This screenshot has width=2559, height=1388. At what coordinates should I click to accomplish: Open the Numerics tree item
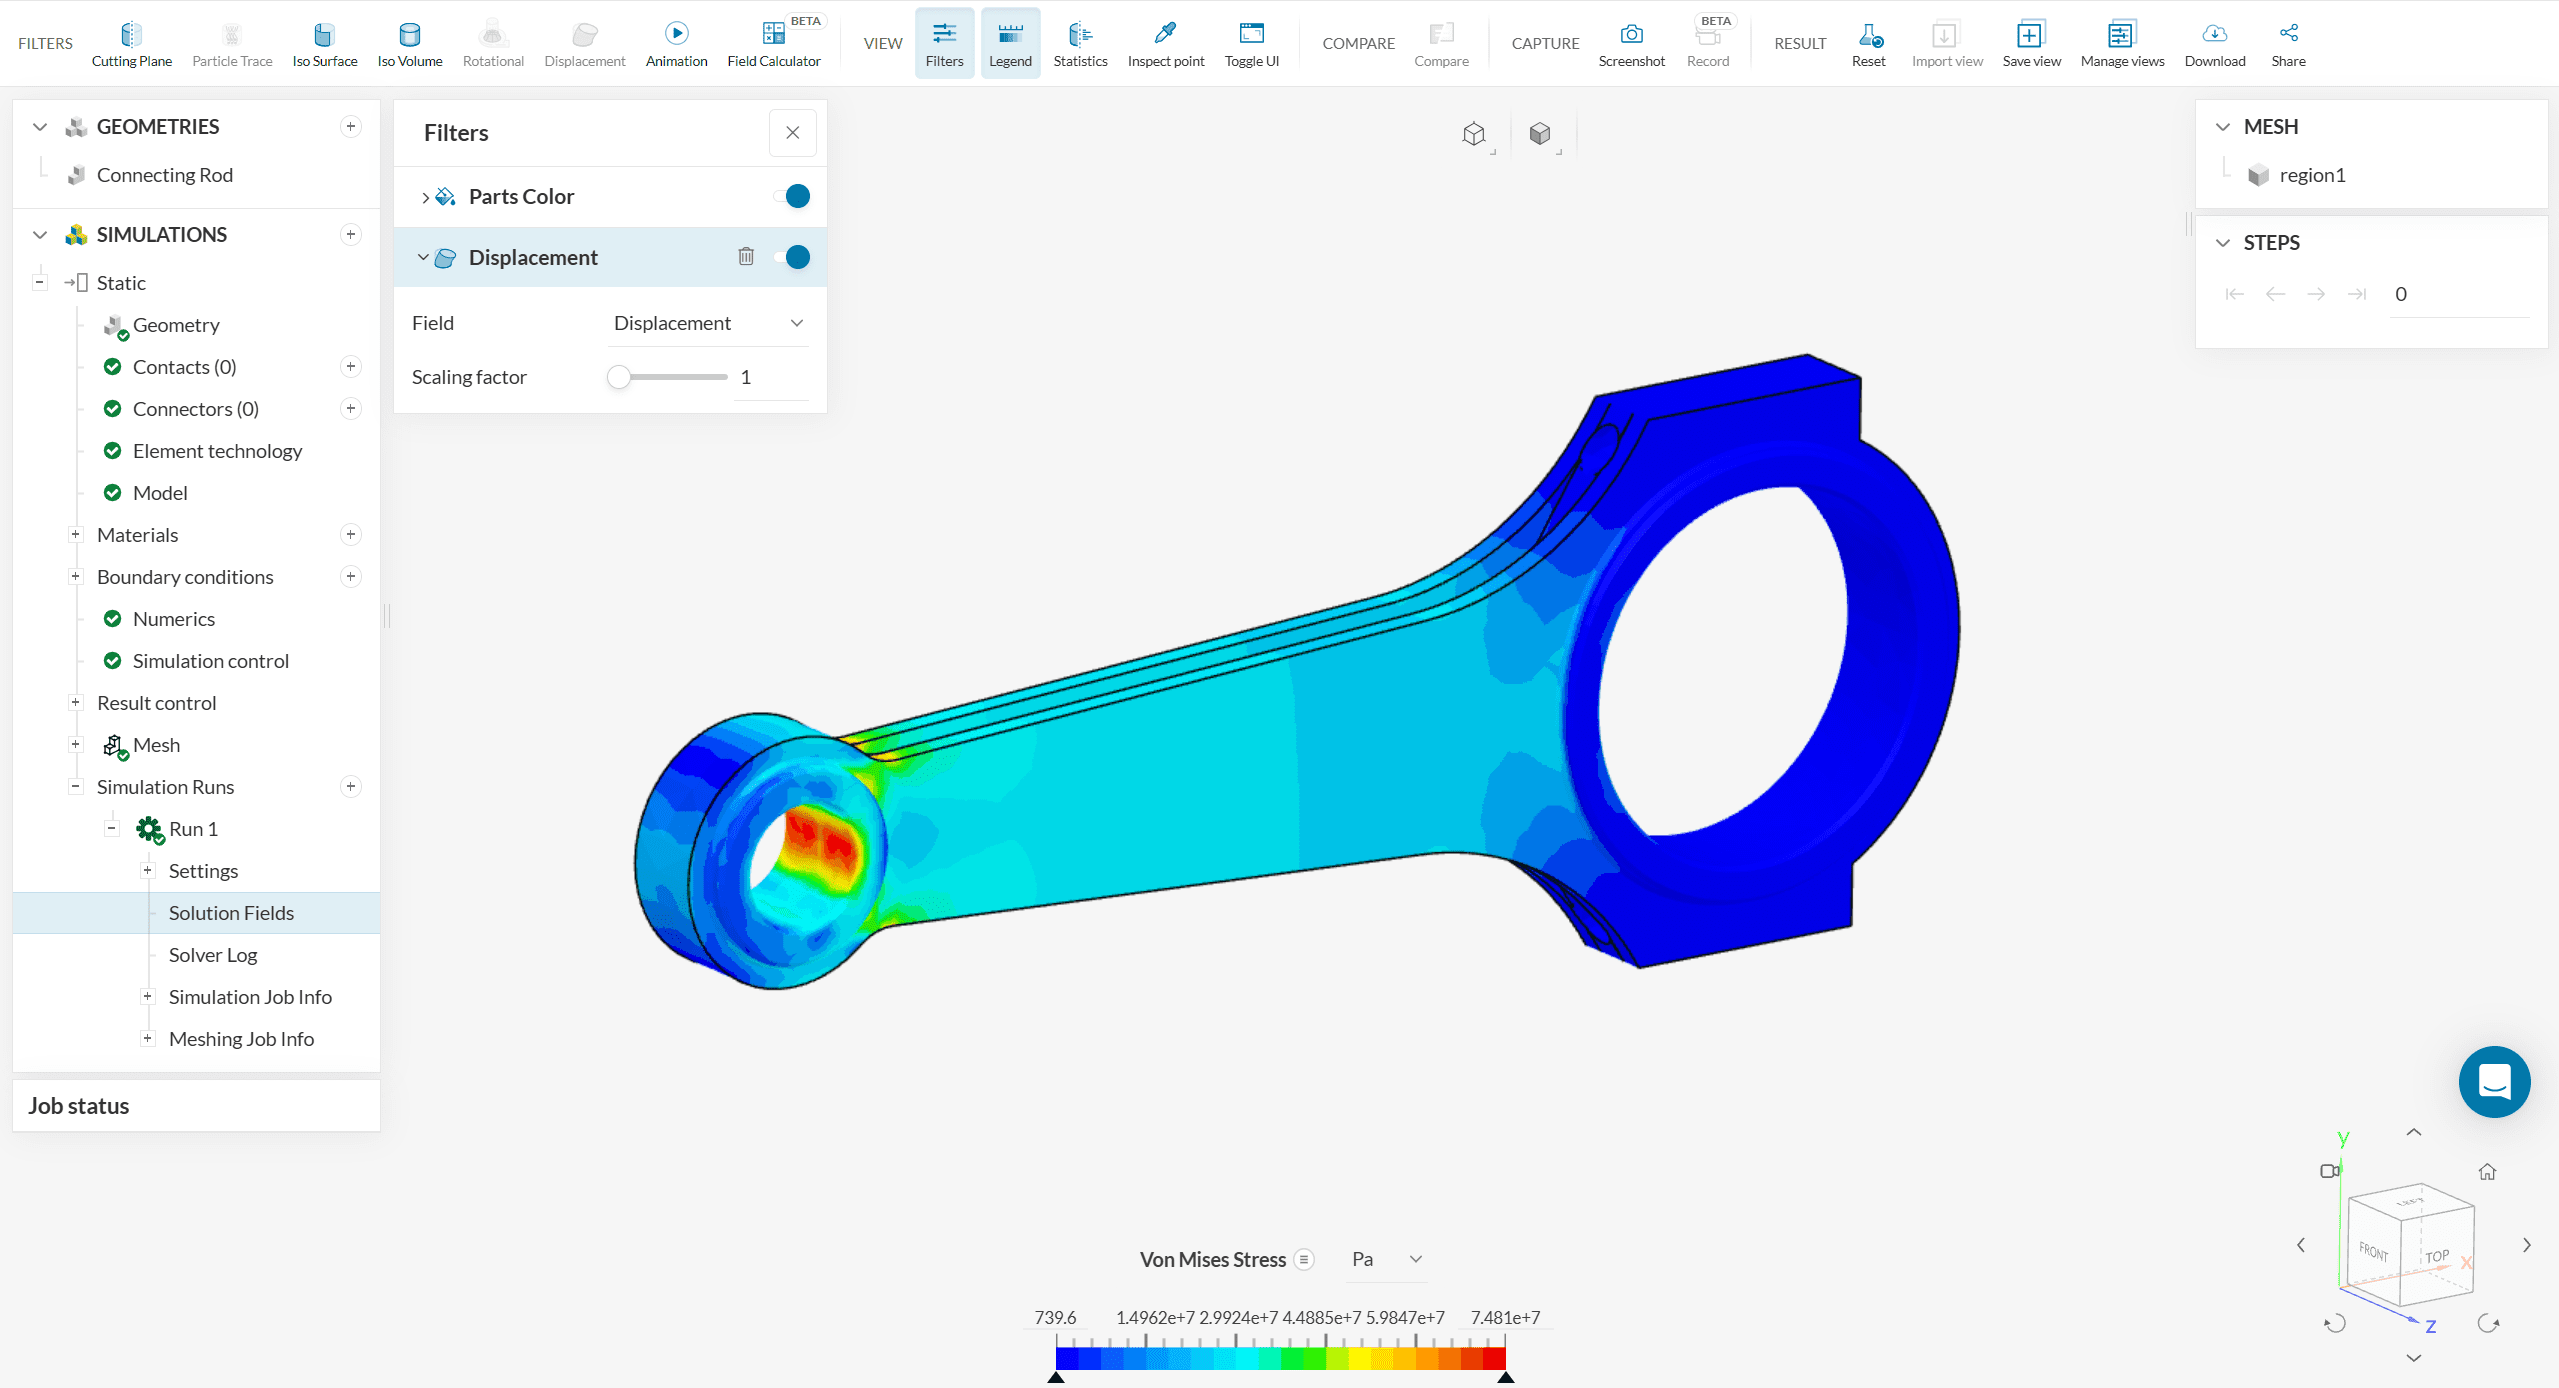tap(174, 619)
